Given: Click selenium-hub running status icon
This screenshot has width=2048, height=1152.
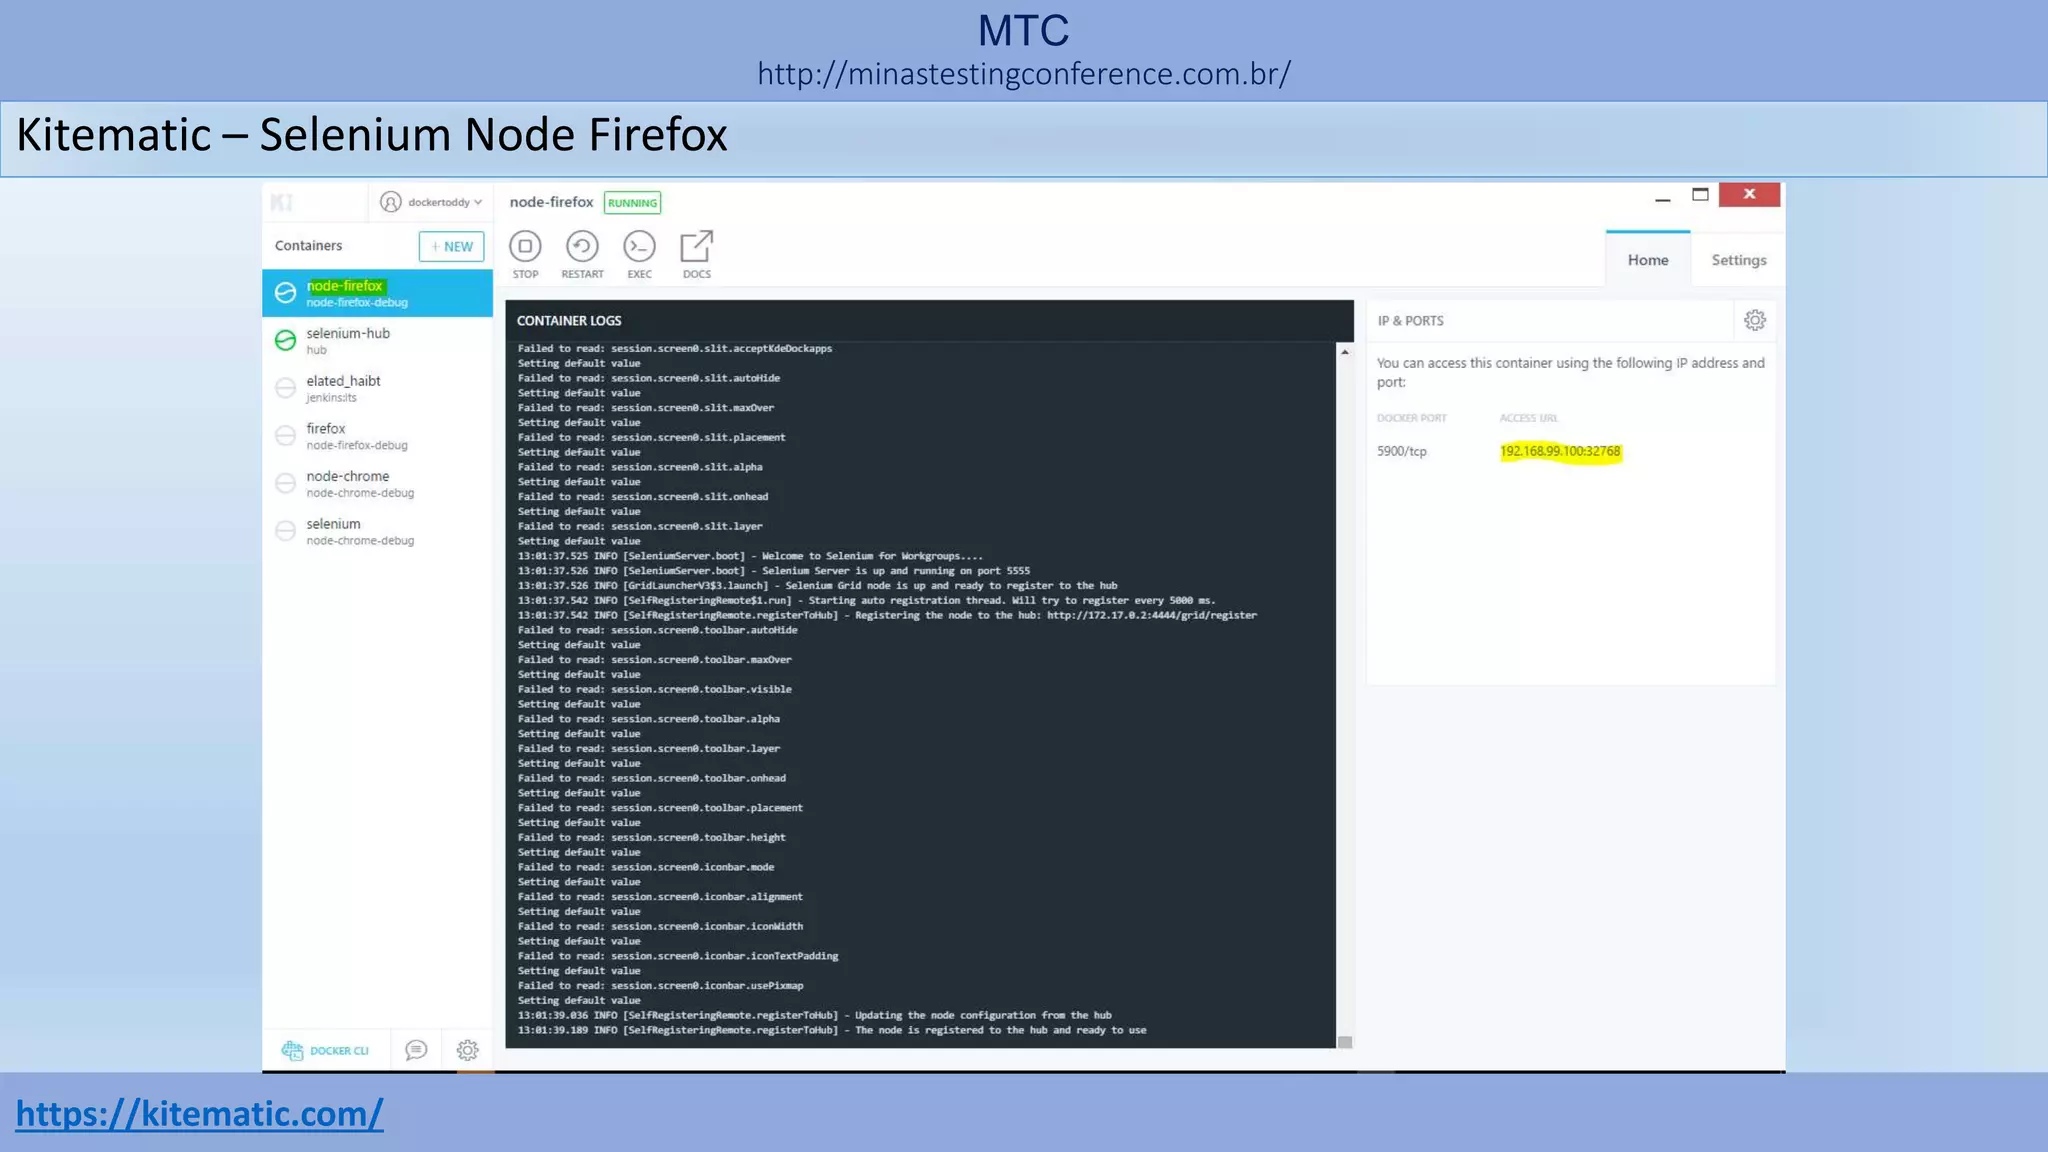Looking at the screenshot, I should [x=286, y=340].
